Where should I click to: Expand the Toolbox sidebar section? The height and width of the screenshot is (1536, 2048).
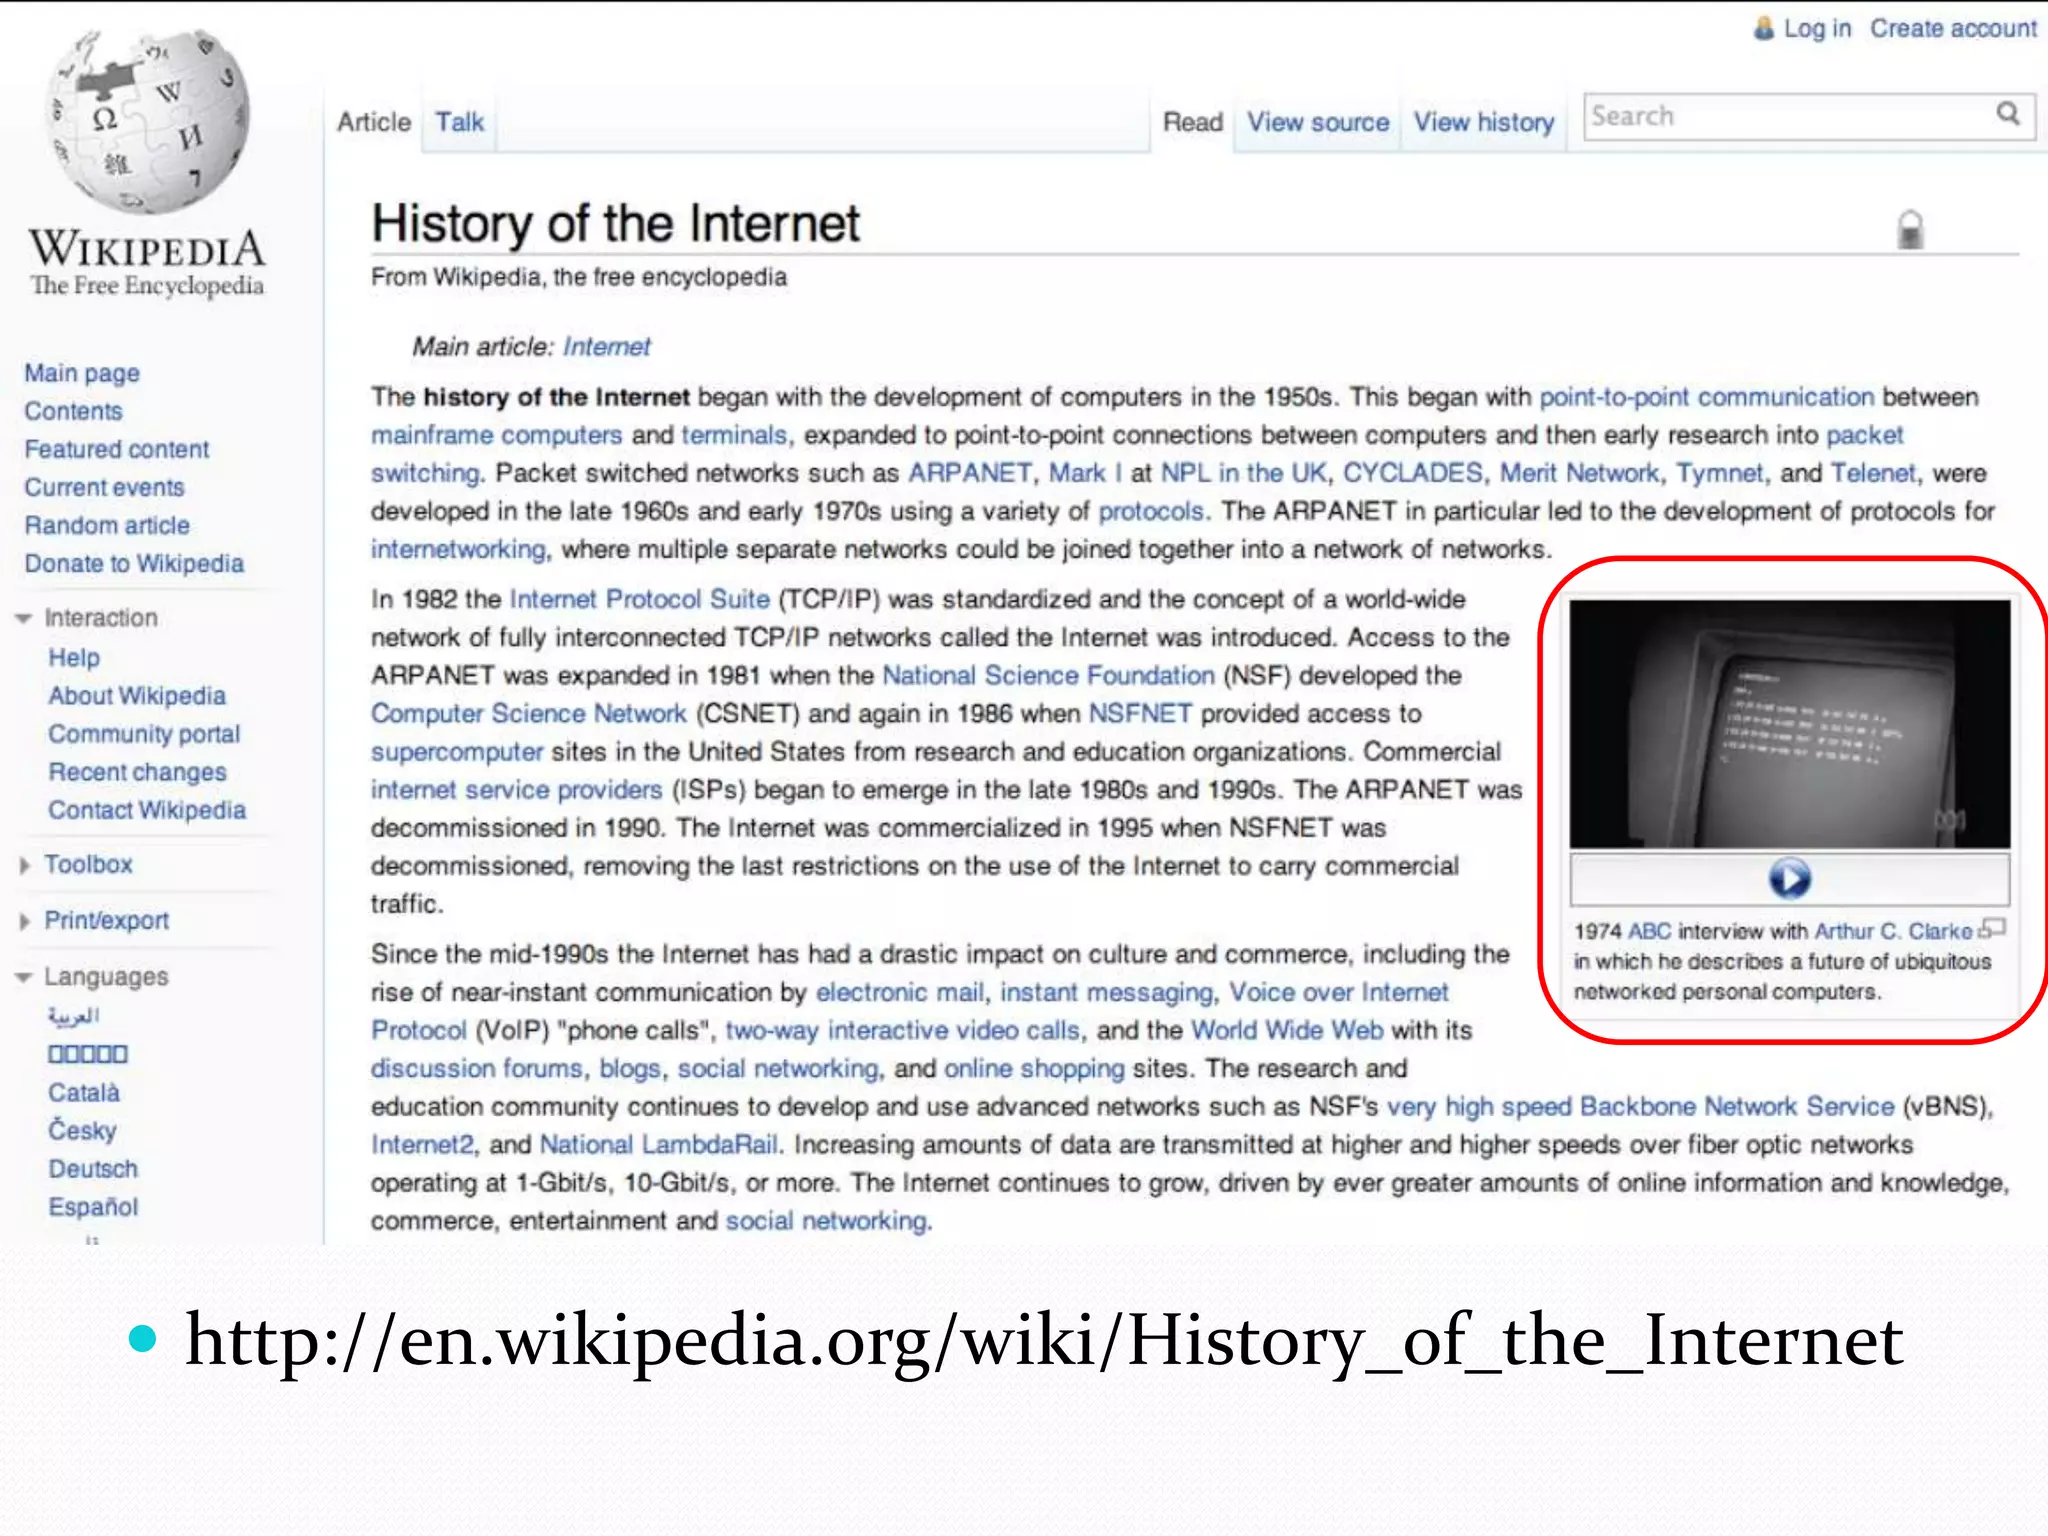tap(24, 865)
